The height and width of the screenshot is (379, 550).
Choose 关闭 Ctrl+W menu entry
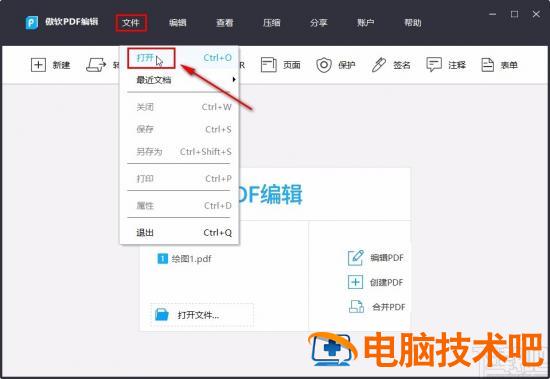point(180,107)
